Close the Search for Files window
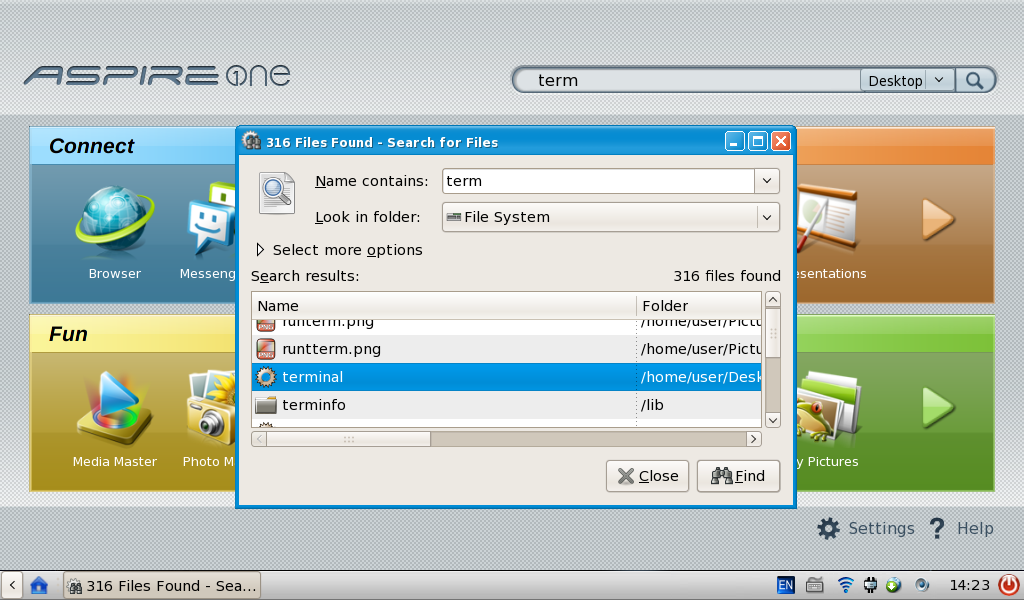The image size is (1024, 600). [x=781, y=141]
